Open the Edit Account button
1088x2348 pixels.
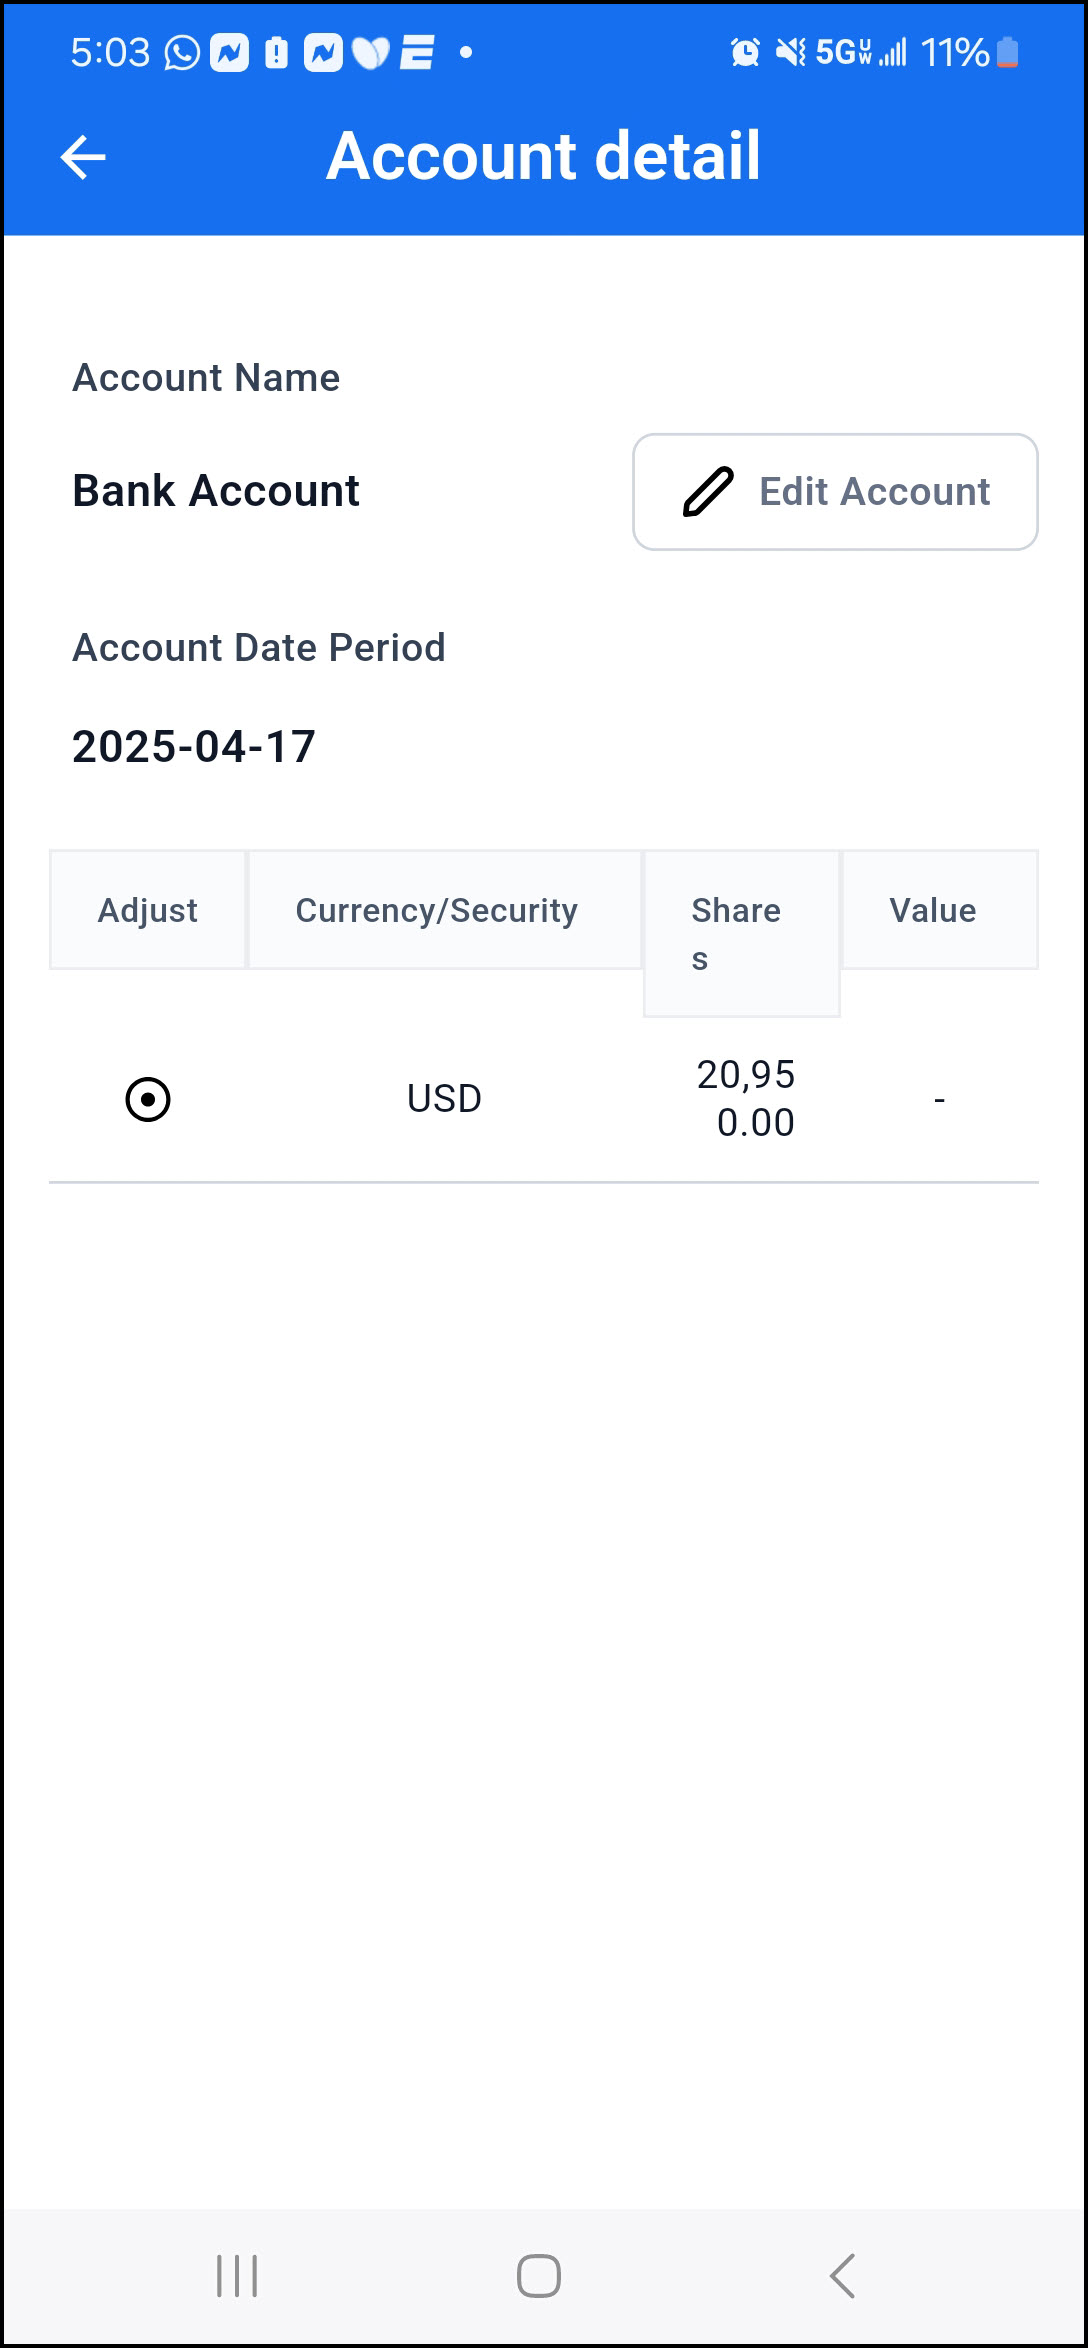tap(835, 492)
